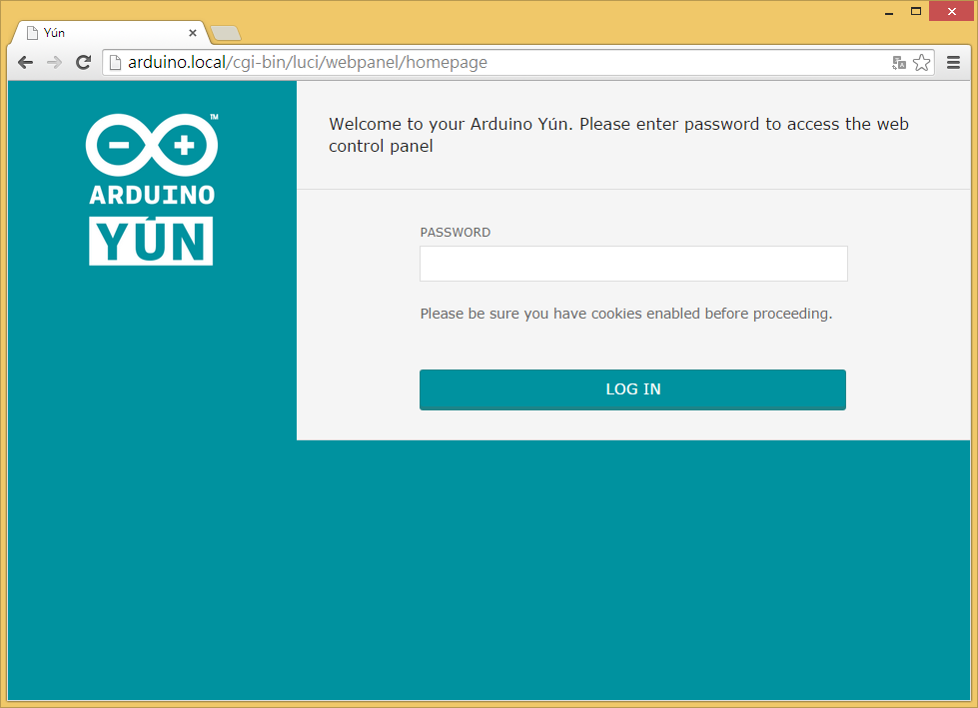Click the forward navigation arrow
The height and width of the screenshot is (708, 978).
pos(54,62)
